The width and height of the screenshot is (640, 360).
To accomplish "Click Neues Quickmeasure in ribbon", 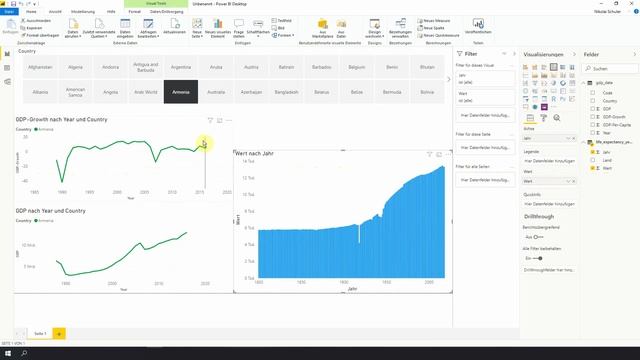I will pos(438,35).
